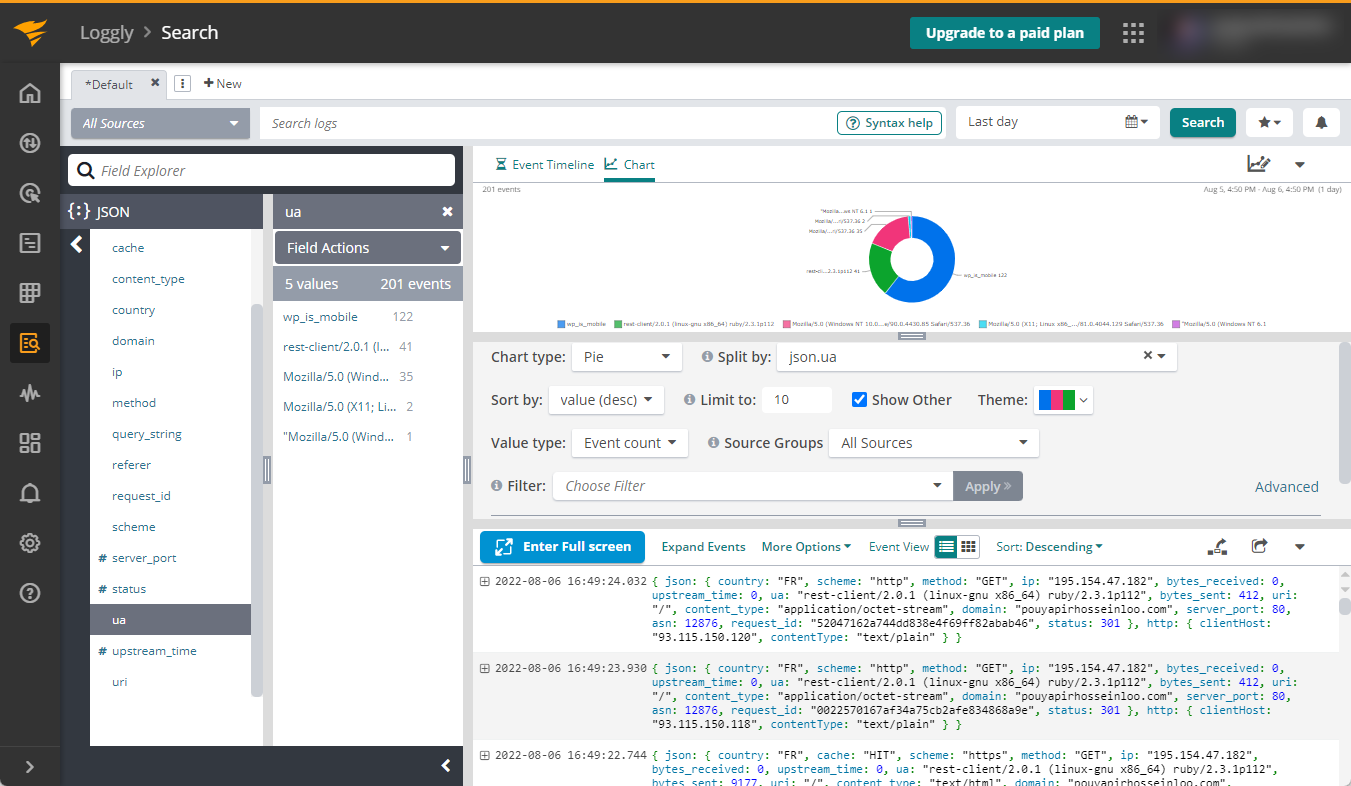
Task: Open the Theme color swatch picker
Action: pos(1063,400)
